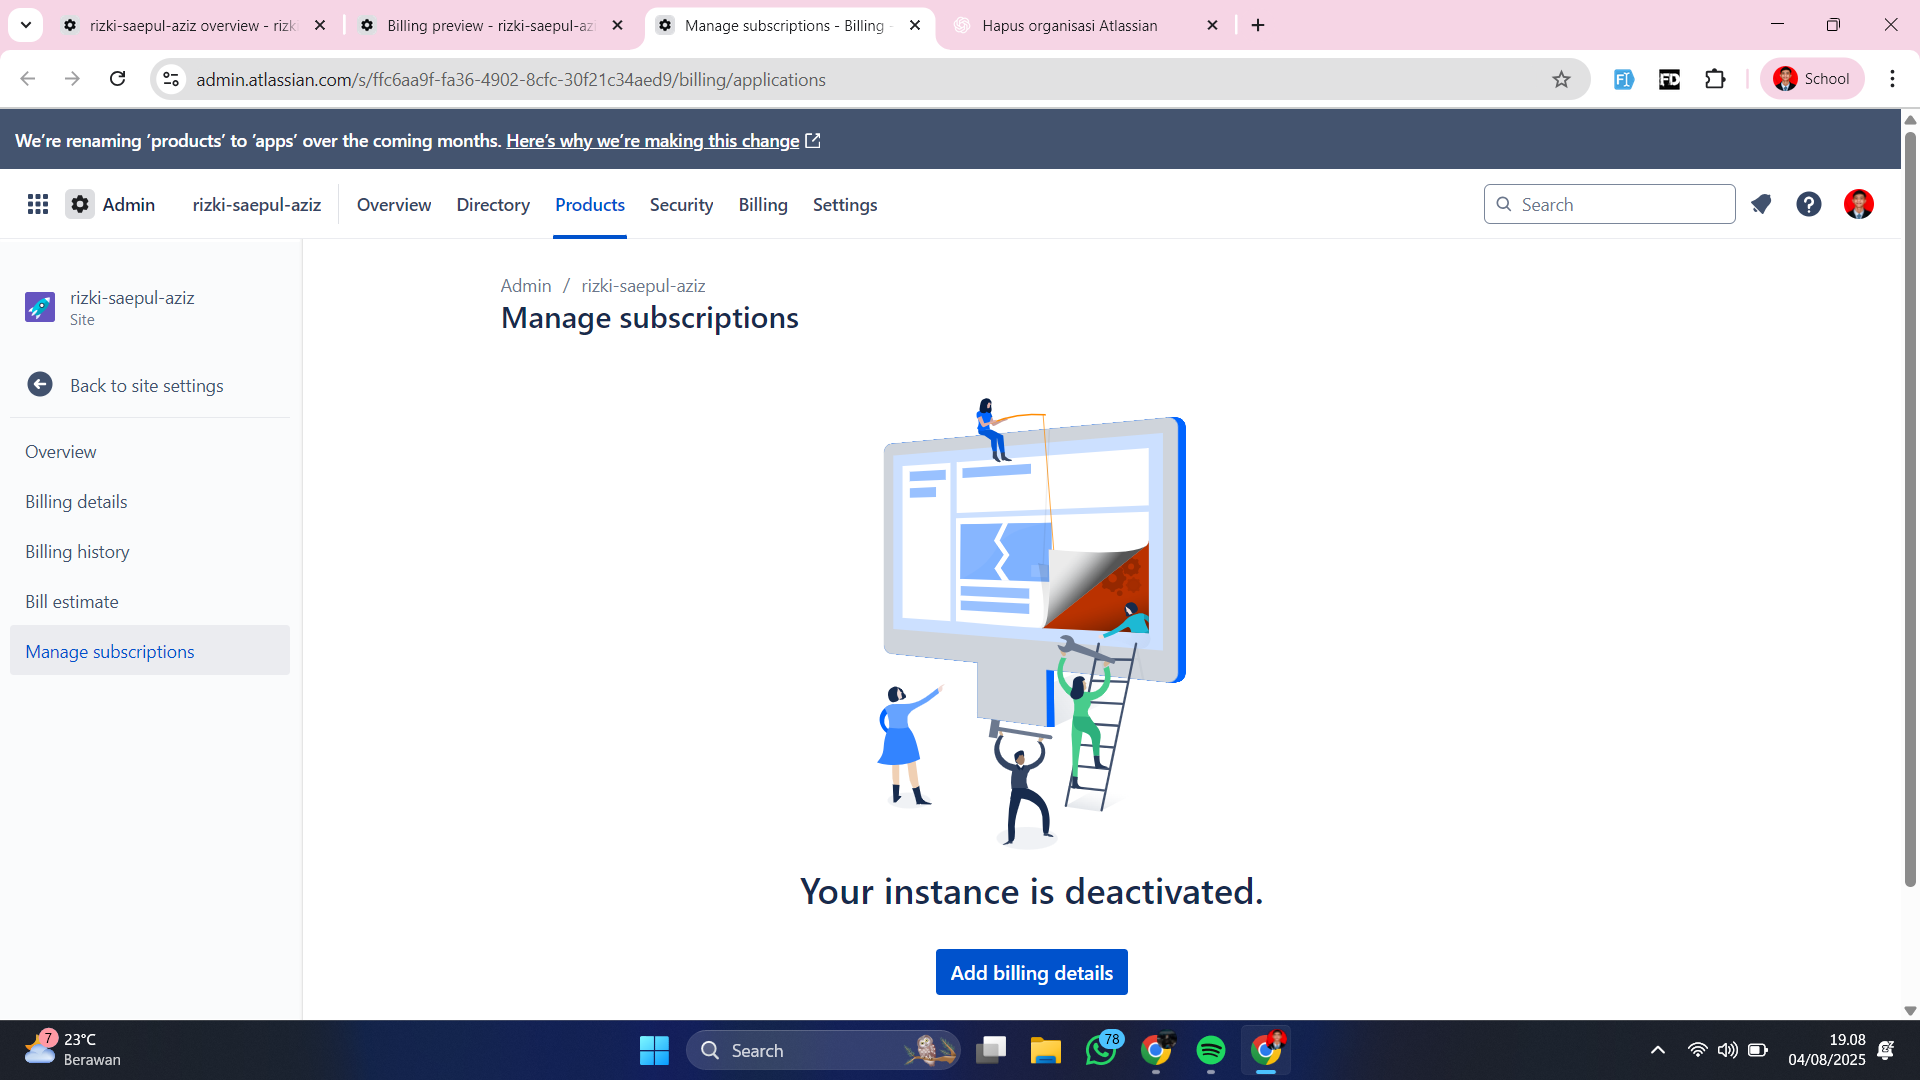Screen dimensions: 1920x1080
Task: Click the blue FI extension icon
Action: pyautogui.click(x=1623, y=79)
